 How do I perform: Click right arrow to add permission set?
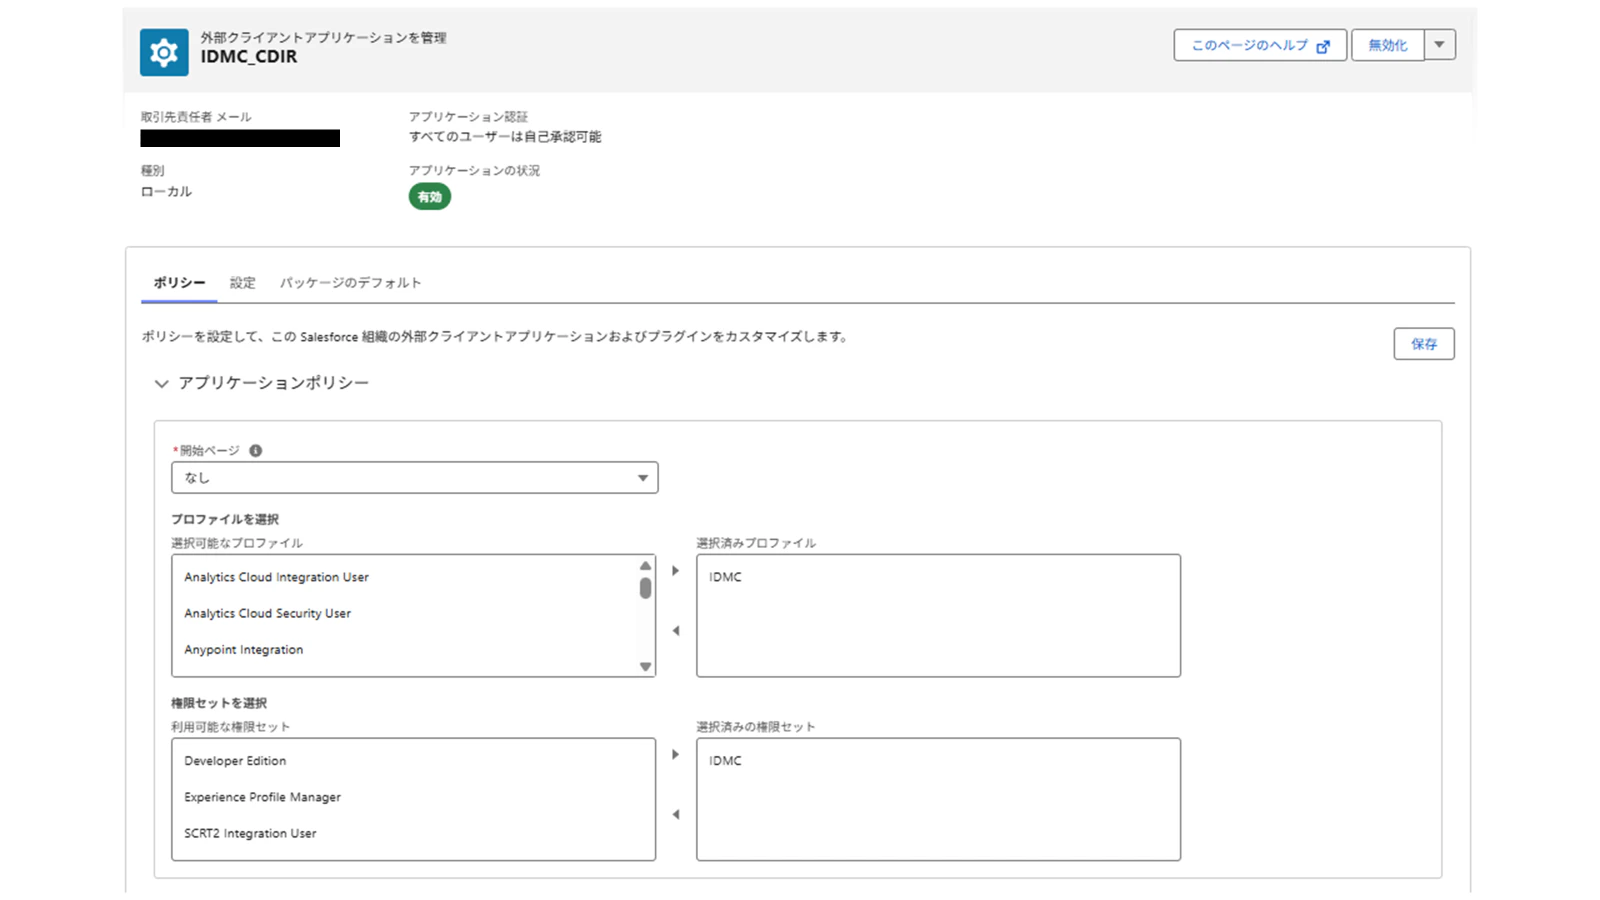coord(676,755)
